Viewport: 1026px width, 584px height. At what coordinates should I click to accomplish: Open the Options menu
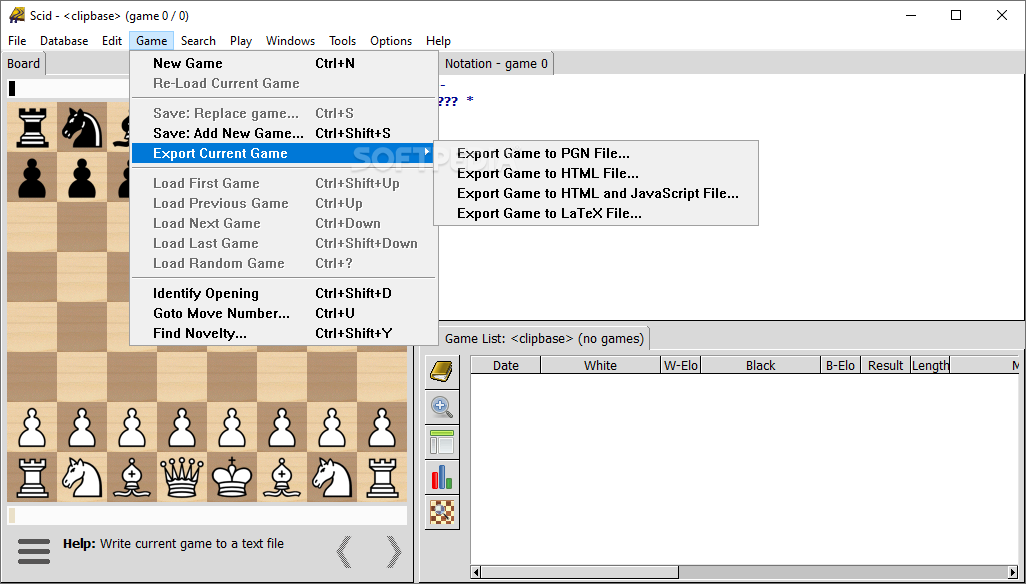[391, 41]
